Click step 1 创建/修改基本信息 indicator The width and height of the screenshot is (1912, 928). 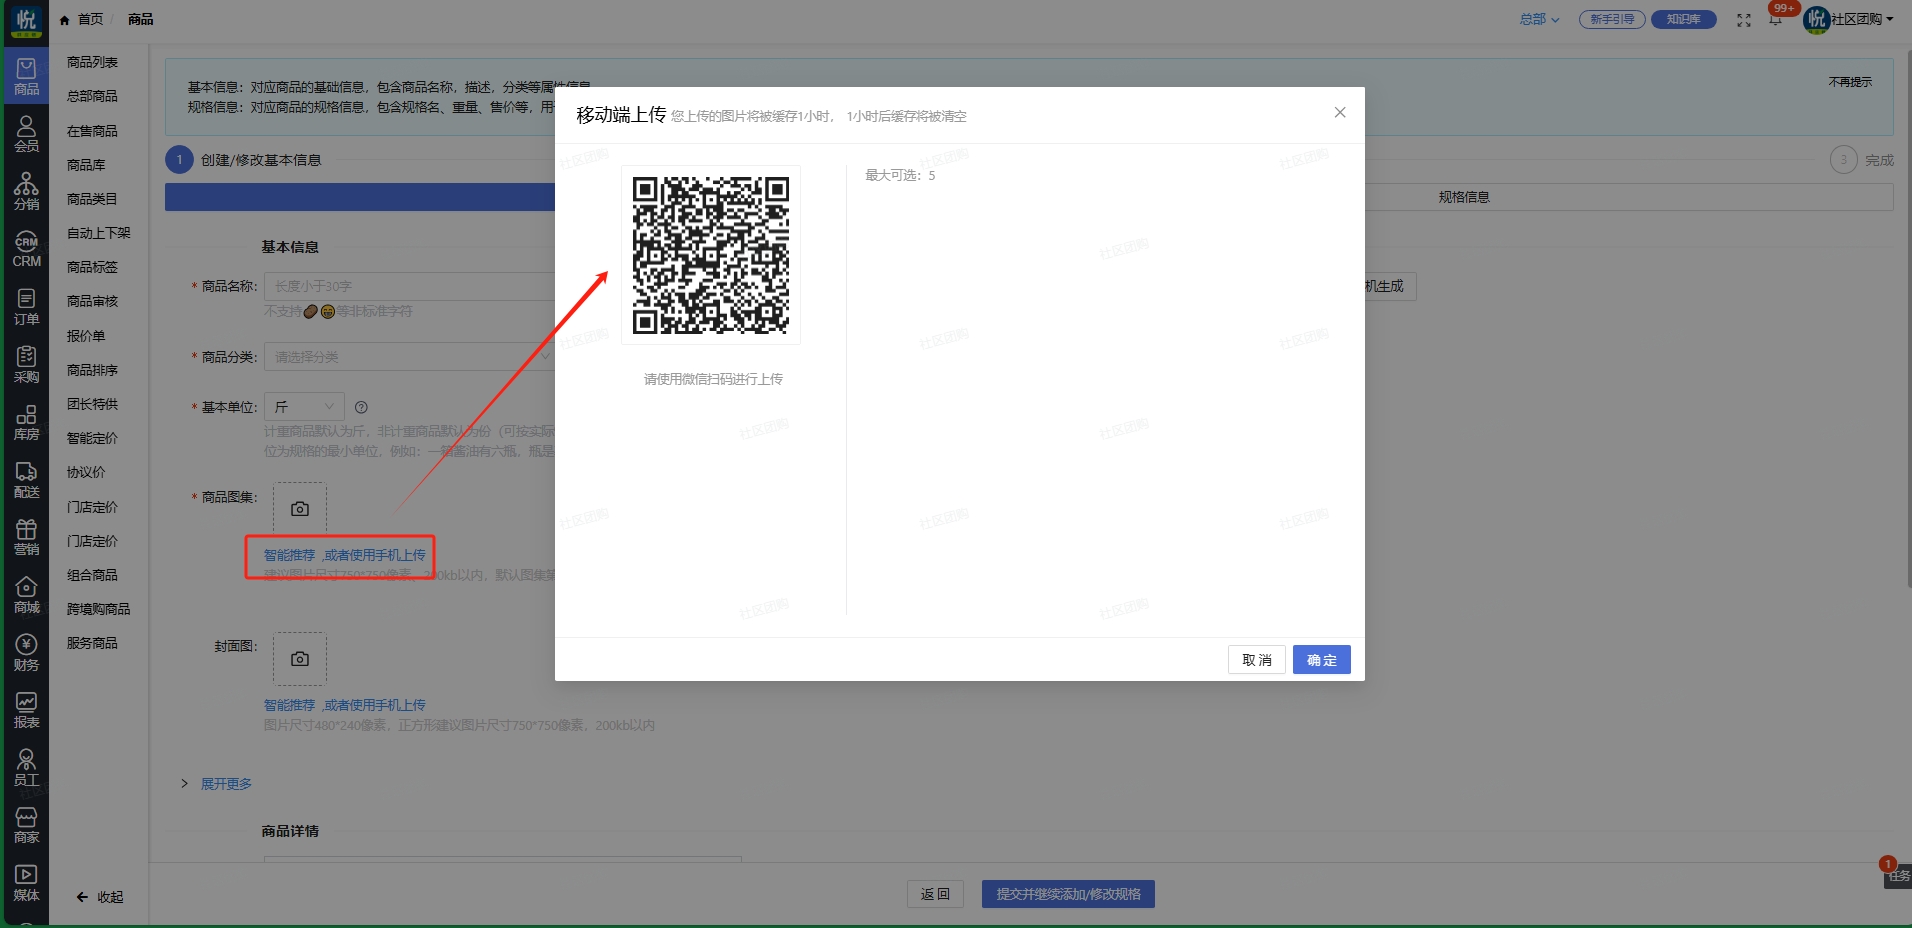click(244, 160)
